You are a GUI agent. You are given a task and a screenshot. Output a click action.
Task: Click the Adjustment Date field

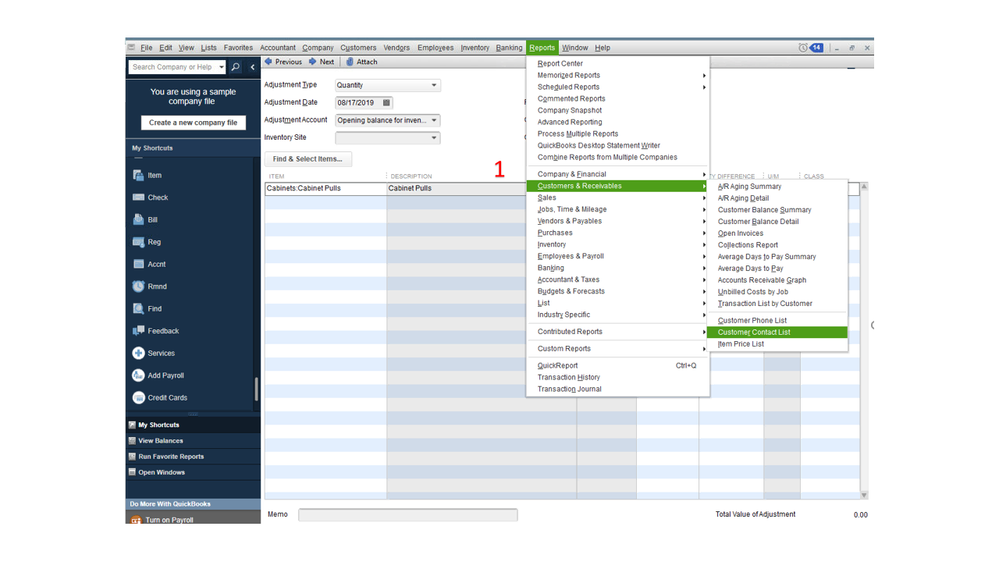click(x=364, y=103)
